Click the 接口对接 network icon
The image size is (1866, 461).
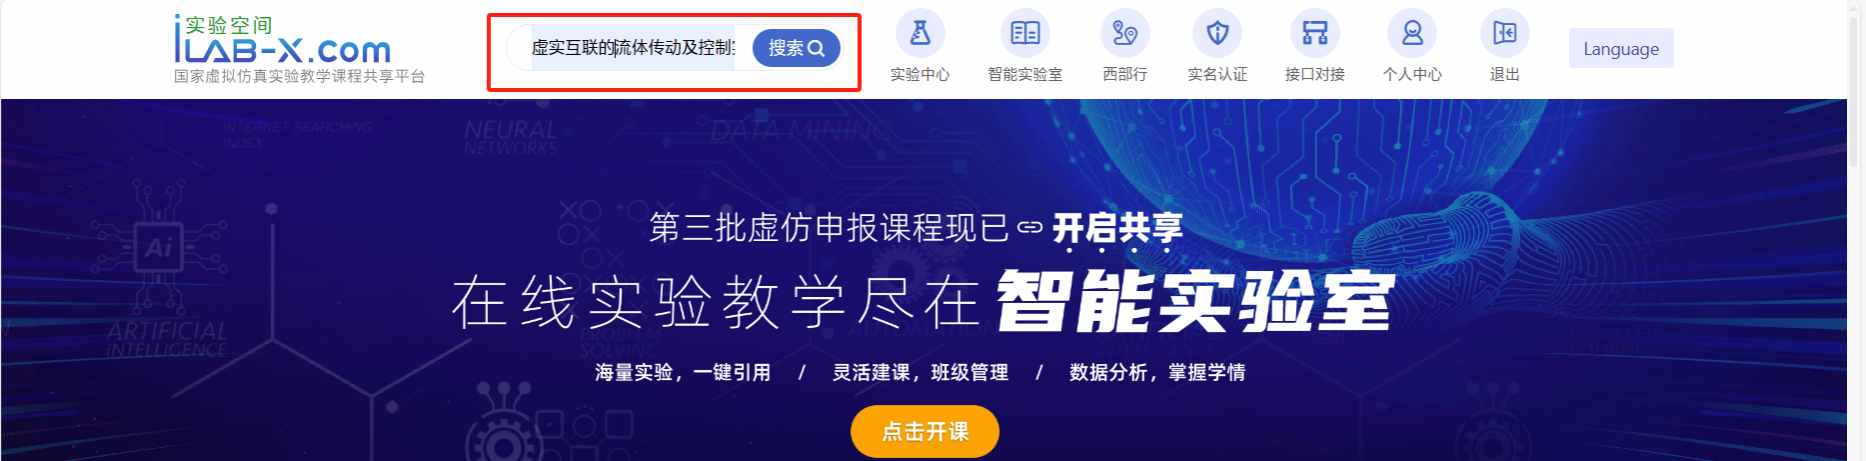1315,33
